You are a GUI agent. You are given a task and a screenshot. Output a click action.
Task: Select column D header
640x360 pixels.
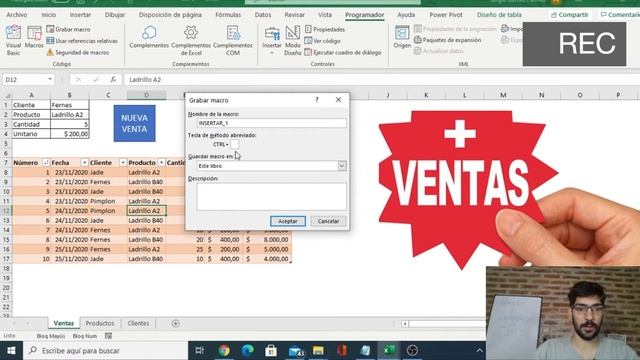[147, 95]
